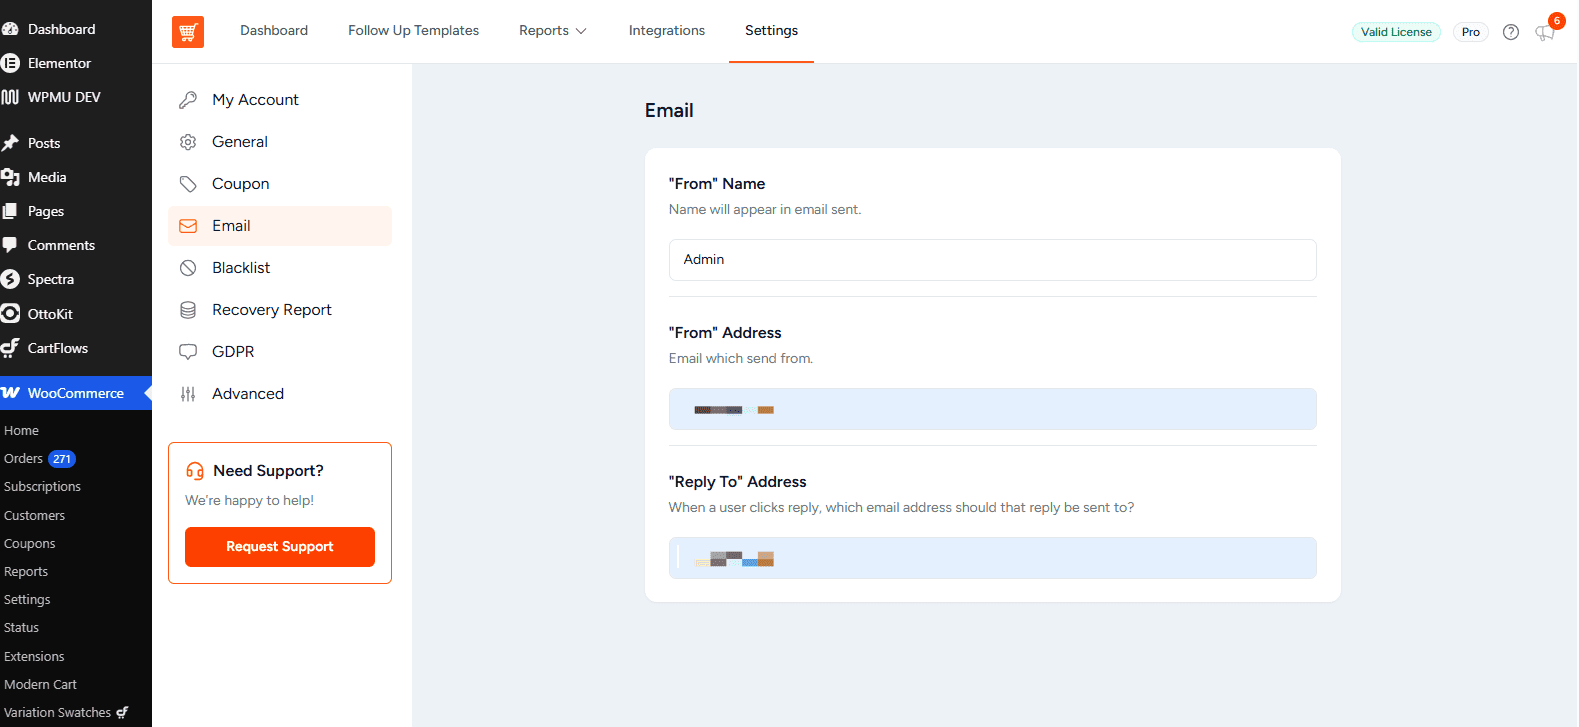Select the Settings tab in top navigation
Screen dimensions: 1579x727
point(771,31)
